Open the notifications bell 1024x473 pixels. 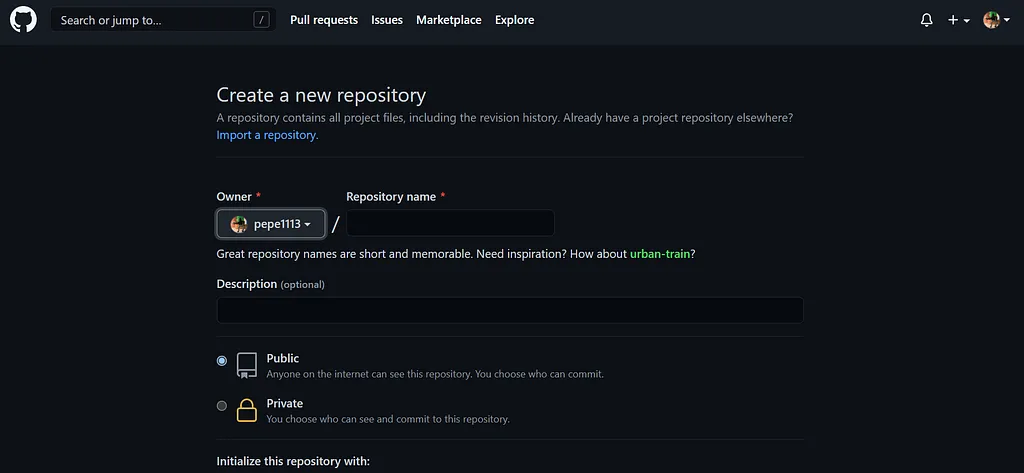pyautogui.click(x=926, y=20)
